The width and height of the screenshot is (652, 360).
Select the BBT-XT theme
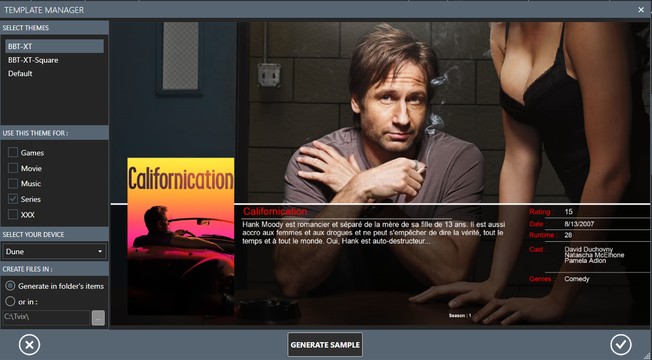tap(54, 46)
